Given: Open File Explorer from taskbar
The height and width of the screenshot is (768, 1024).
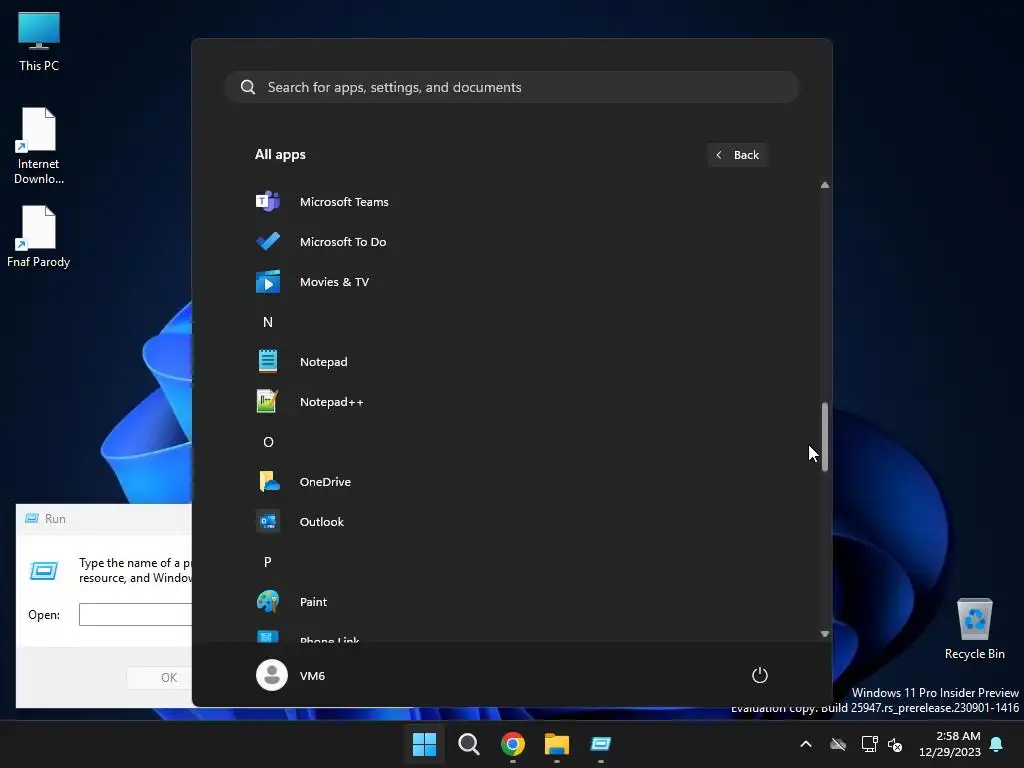Looking at the screenshot, I should tap(556, 744).
